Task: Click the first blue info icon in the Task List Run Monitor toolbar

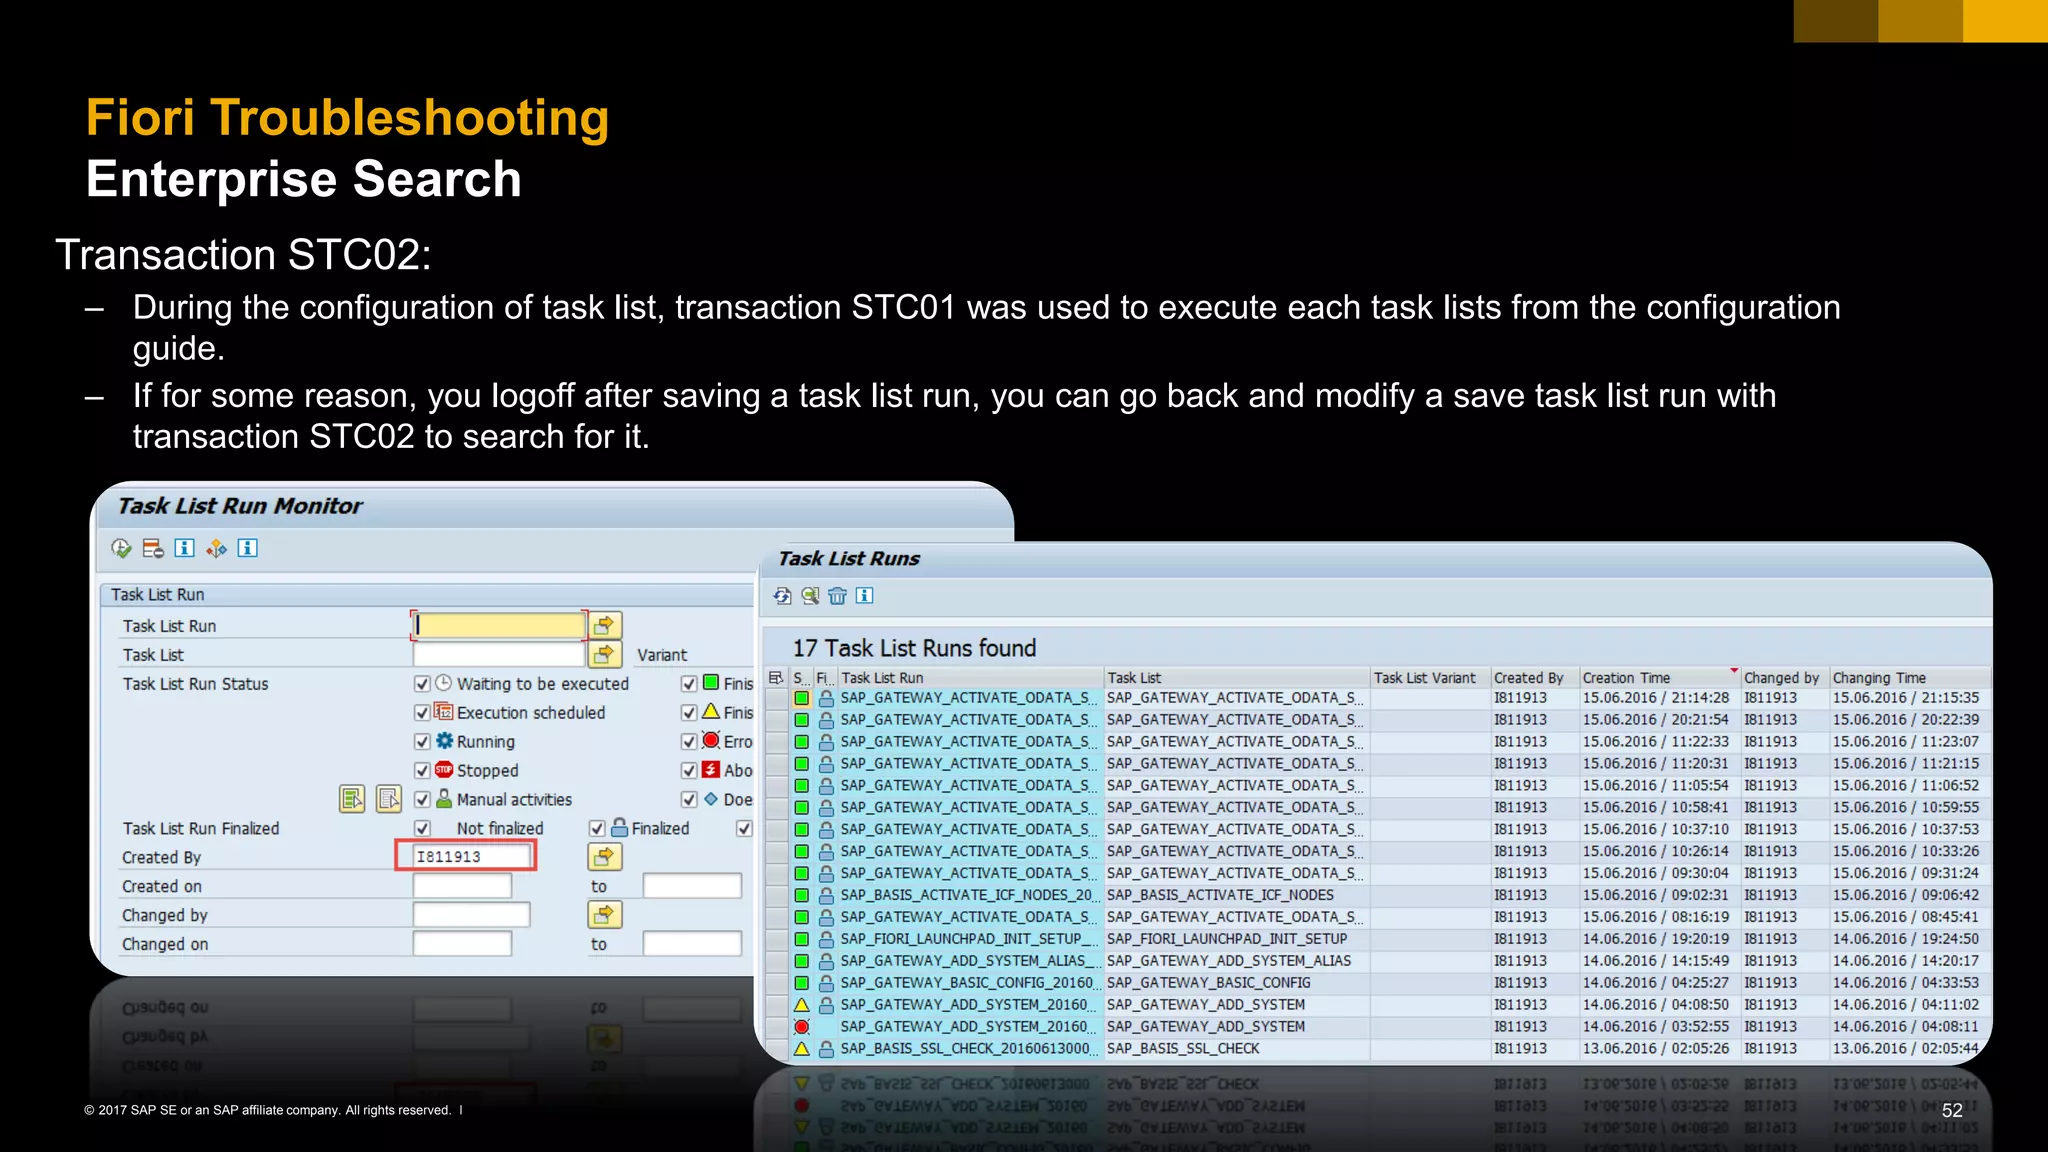Action: [185, 548]
